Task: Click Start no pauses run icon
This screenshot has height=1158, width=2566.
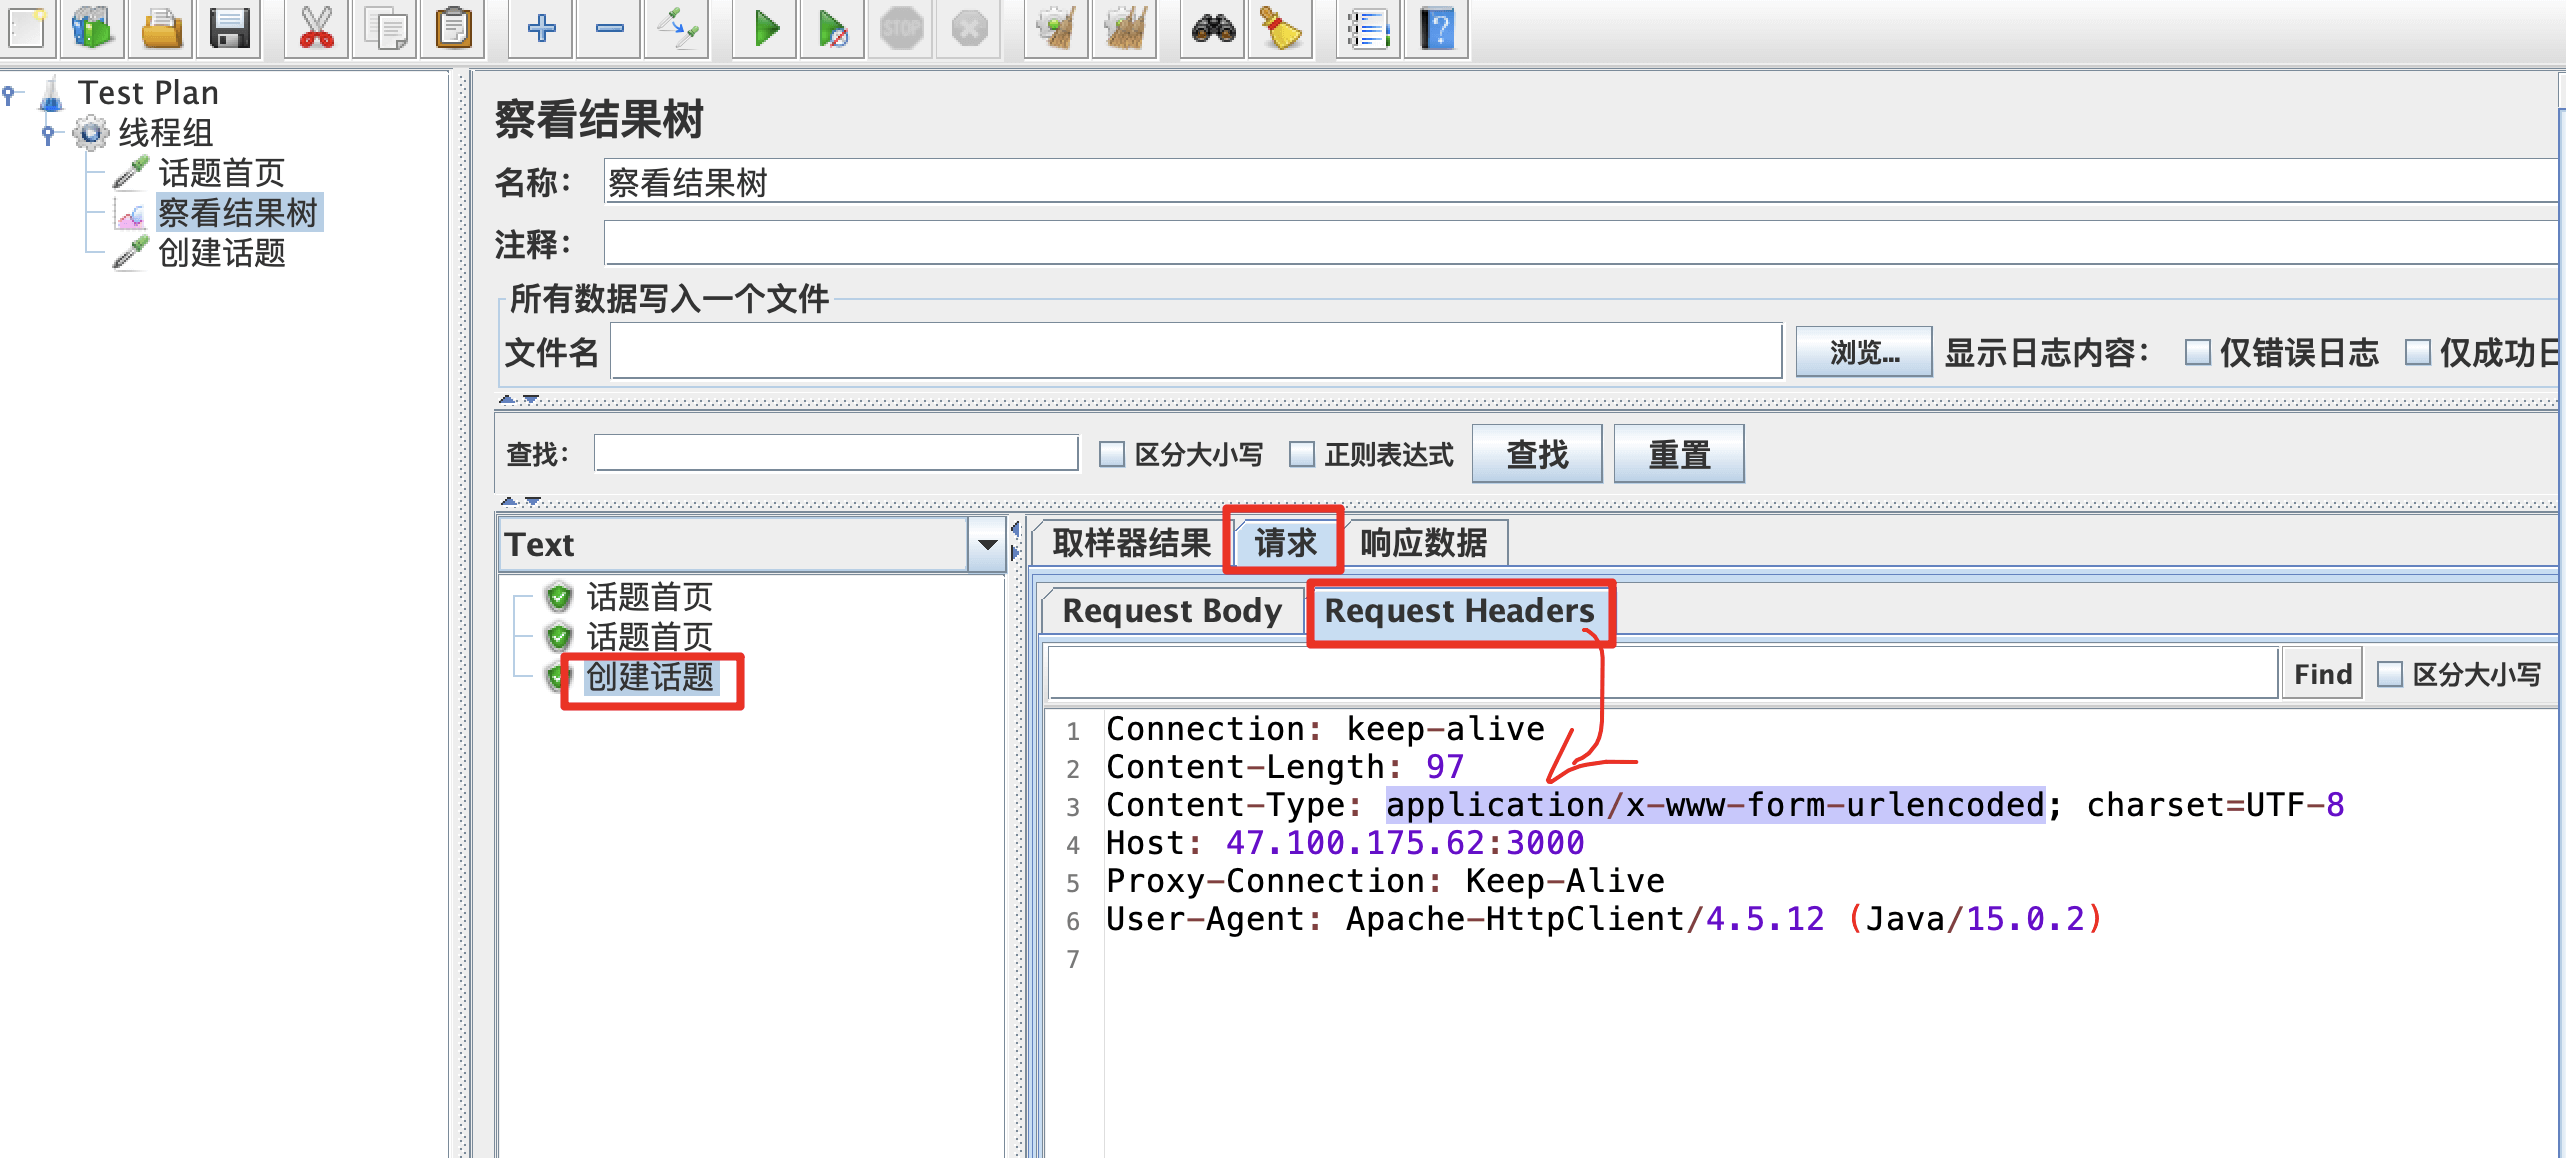Action: pyautogui.click(x=832, y=29)
